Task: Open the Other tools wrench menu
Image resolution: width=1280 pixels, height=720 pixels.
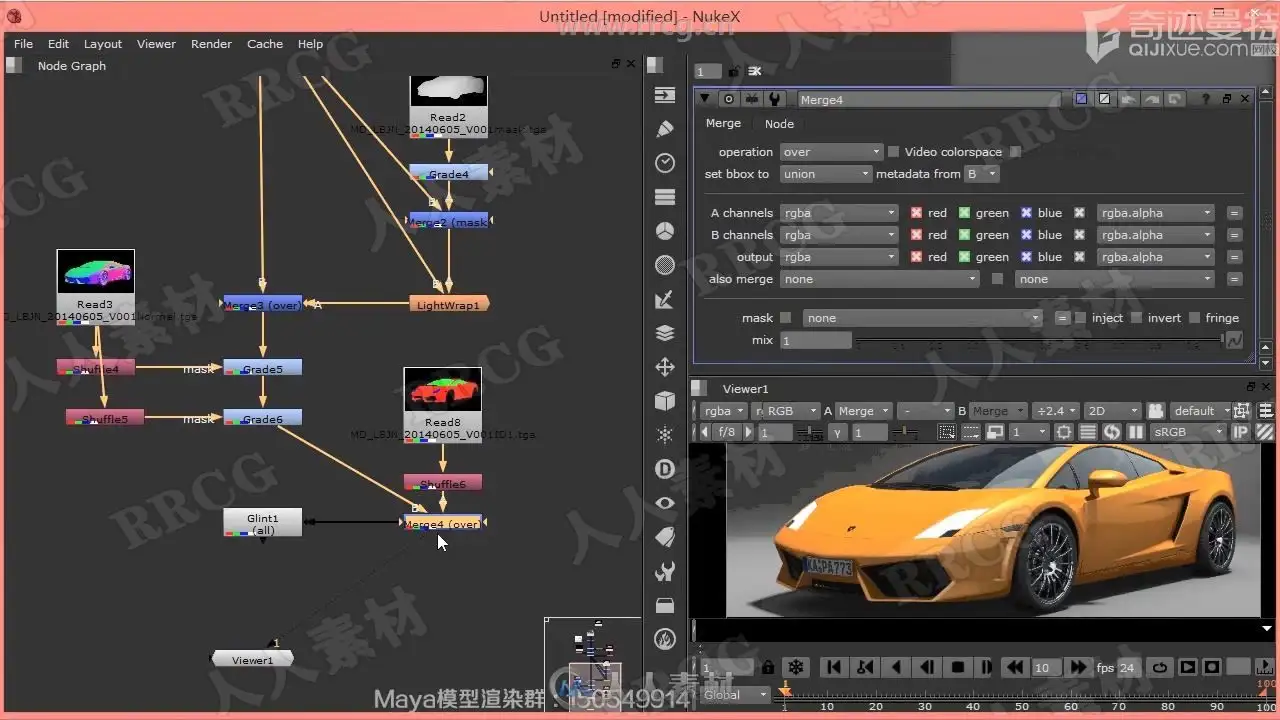Action: pyautogui.click(x=665, y=571)
